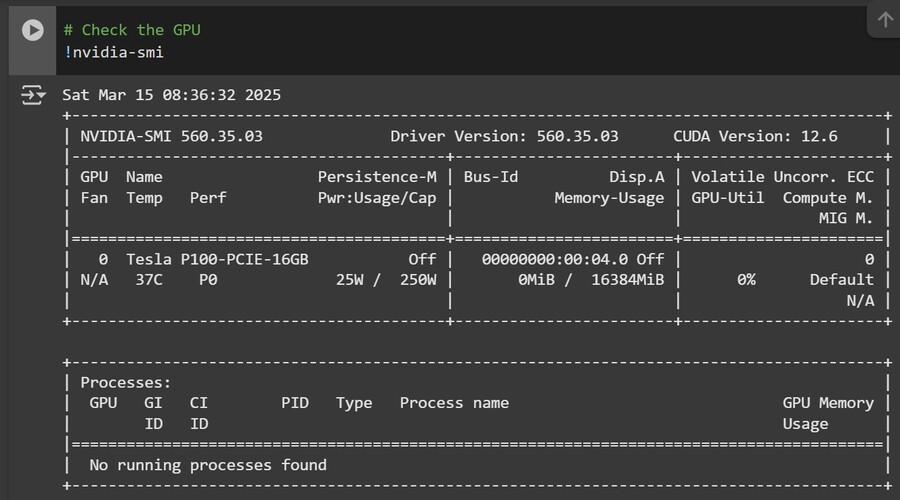The width and height of the screenshot is (900, 500).
Task: Click the CUDA Version 12.6 text
Action: coord(755,136)
